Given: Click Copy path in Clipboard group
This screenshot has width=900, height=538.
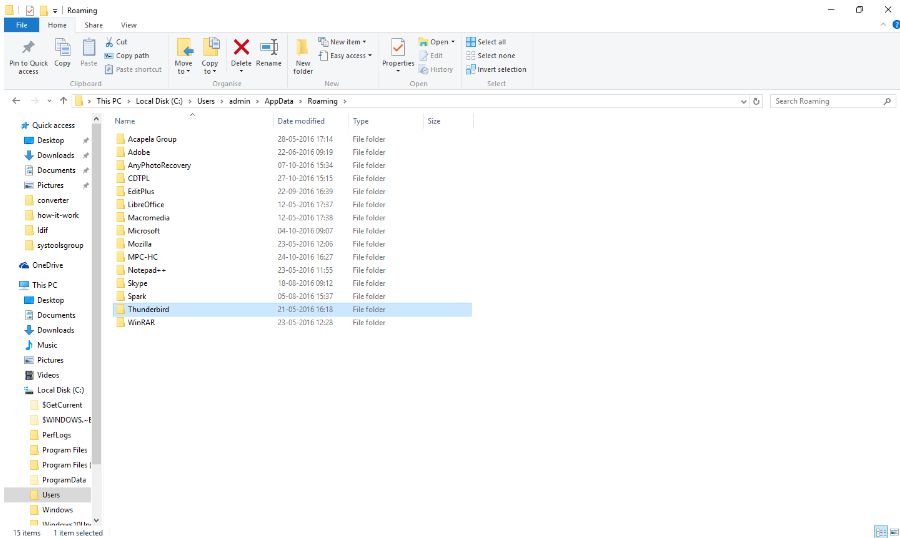Looking at the screenshot, I should (127, 56).
